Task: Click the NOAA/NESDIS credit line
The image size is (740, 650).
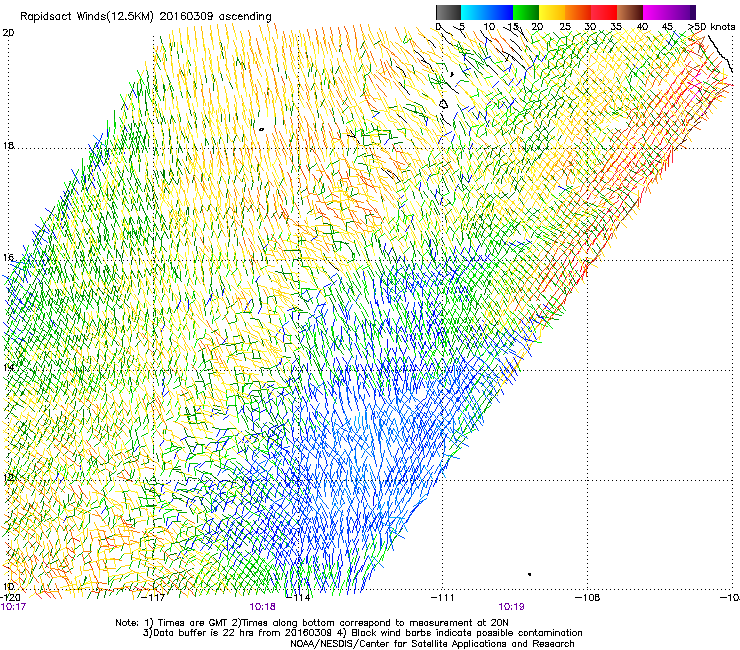Action: tap(432, 644)
